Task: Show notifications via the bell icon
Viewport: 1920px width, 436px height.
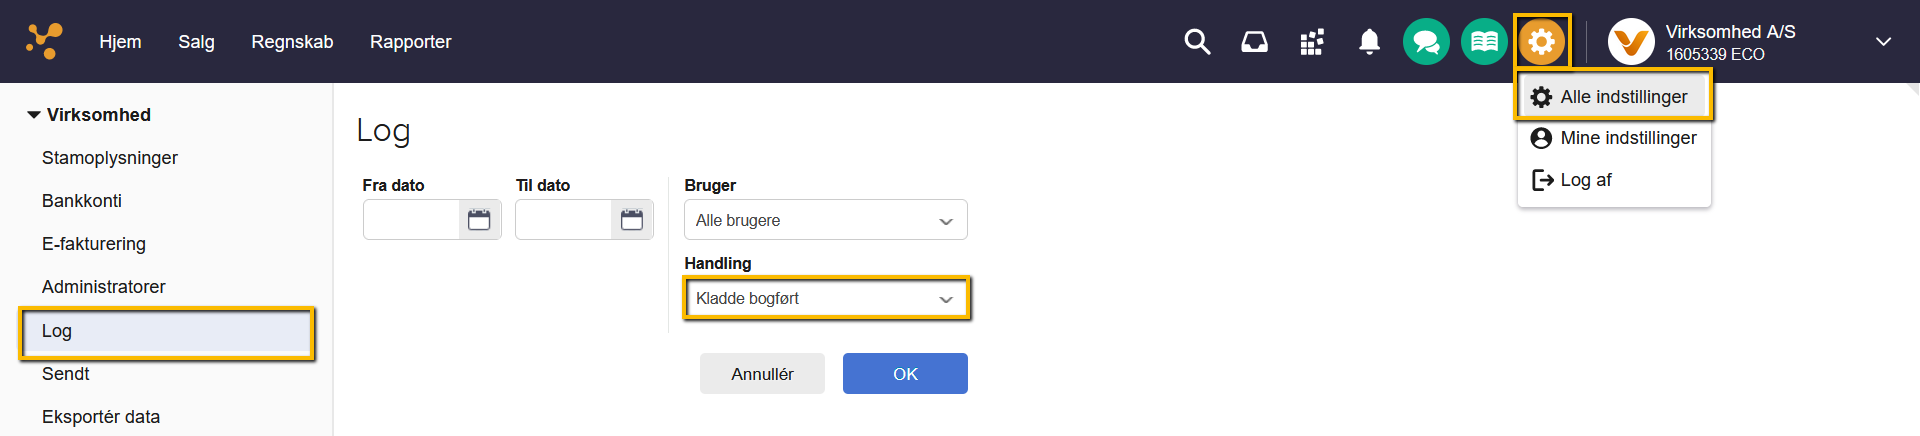Action: (x=1369, y=42)
